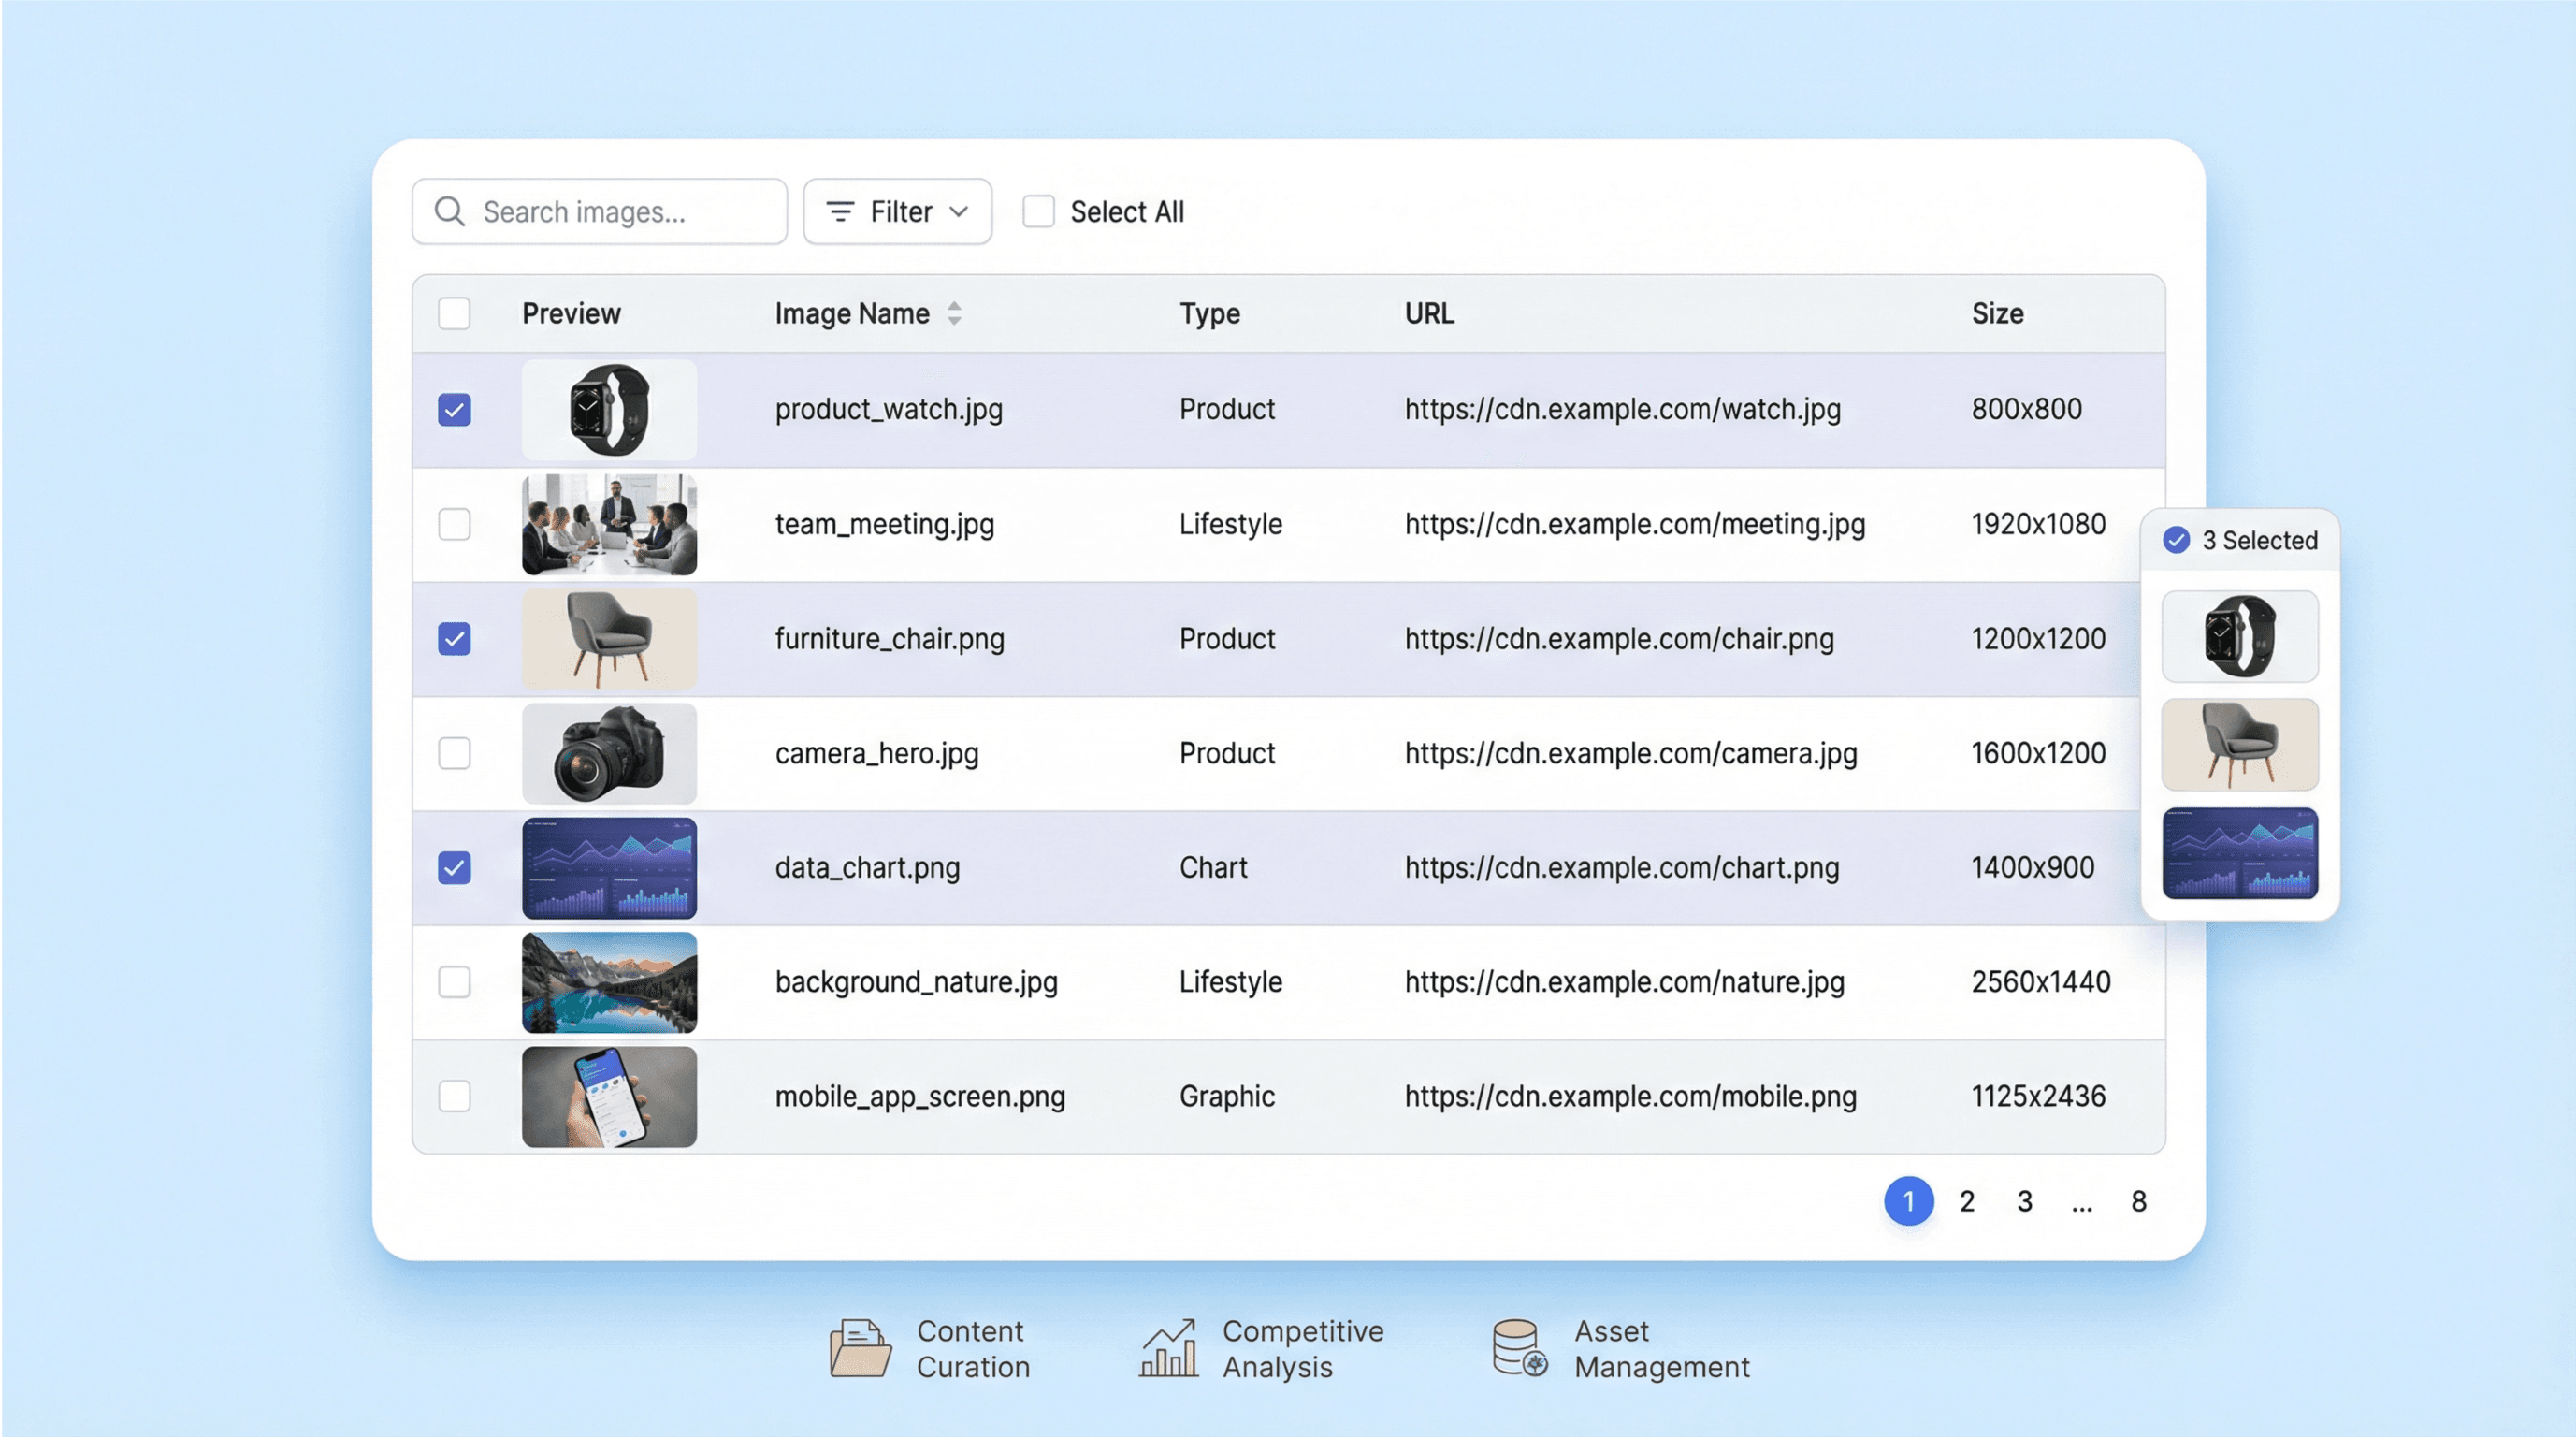The image size is (2576, 1438).
Task: Uncheck the data_chart.png row checkbox
Action: point(455,867)
